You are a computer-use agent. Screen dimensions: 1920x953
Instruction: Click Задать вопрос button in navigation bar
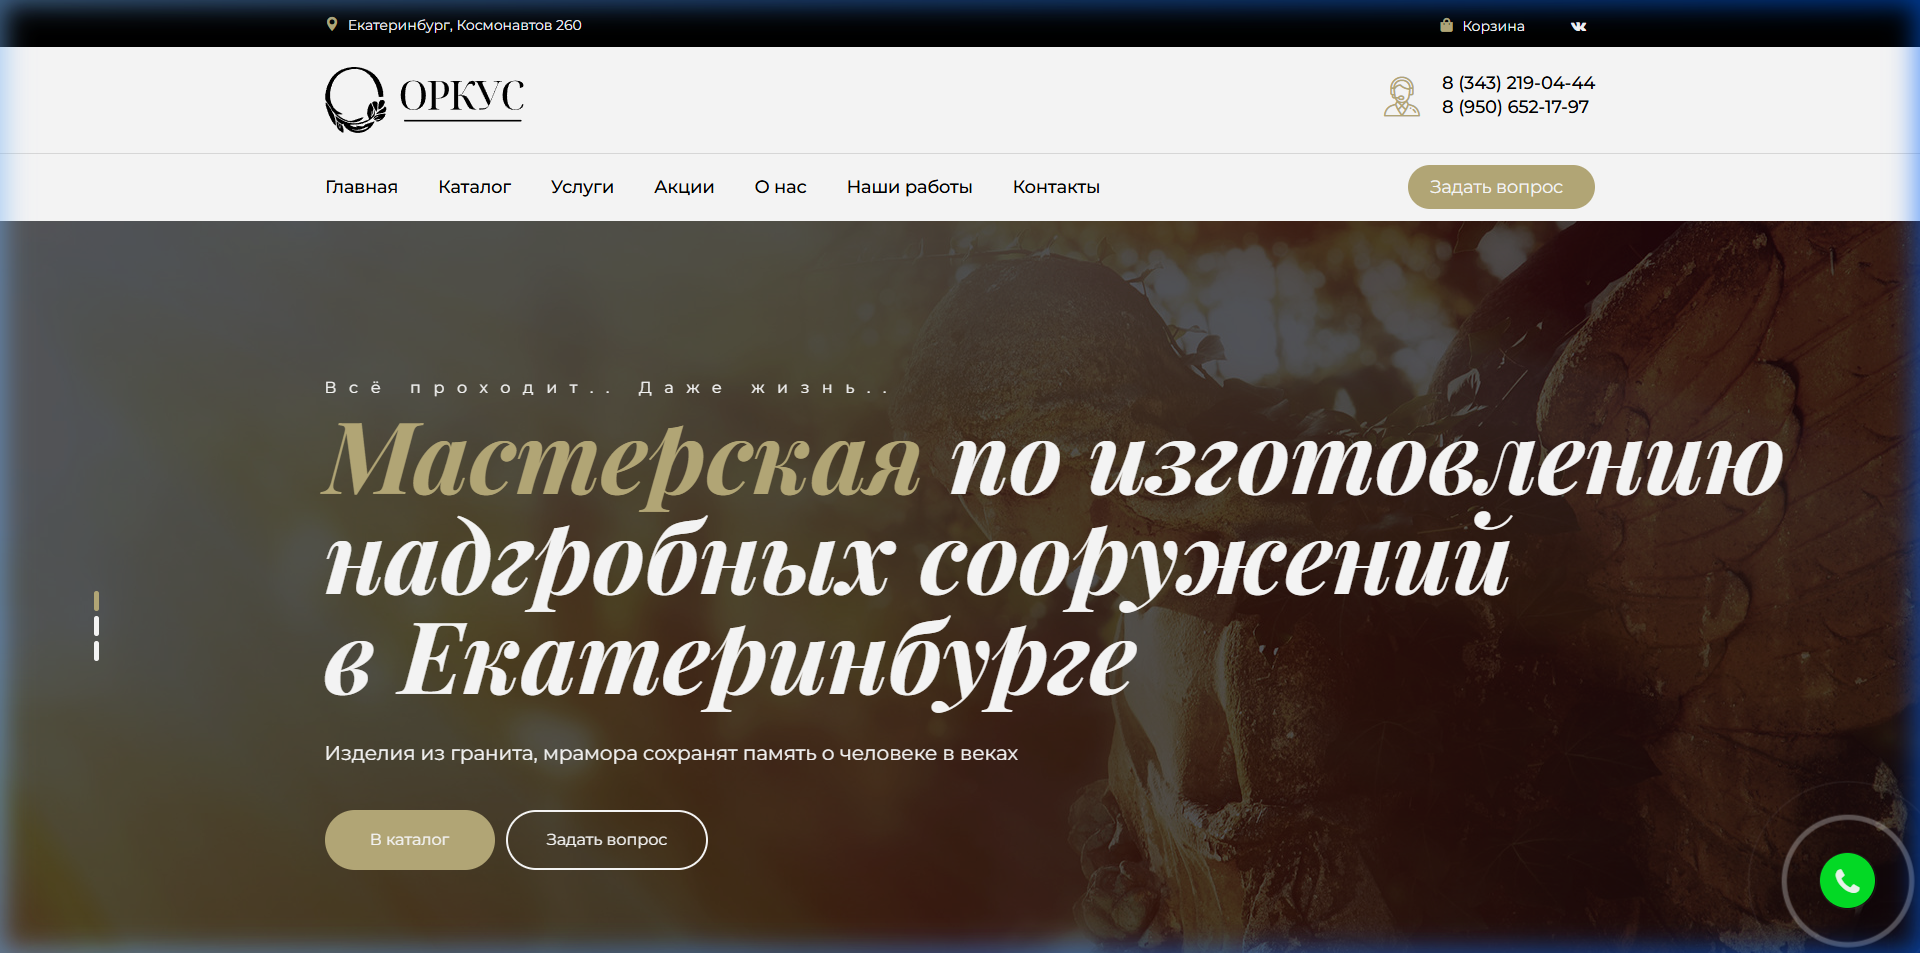[x=1501, y=187]
